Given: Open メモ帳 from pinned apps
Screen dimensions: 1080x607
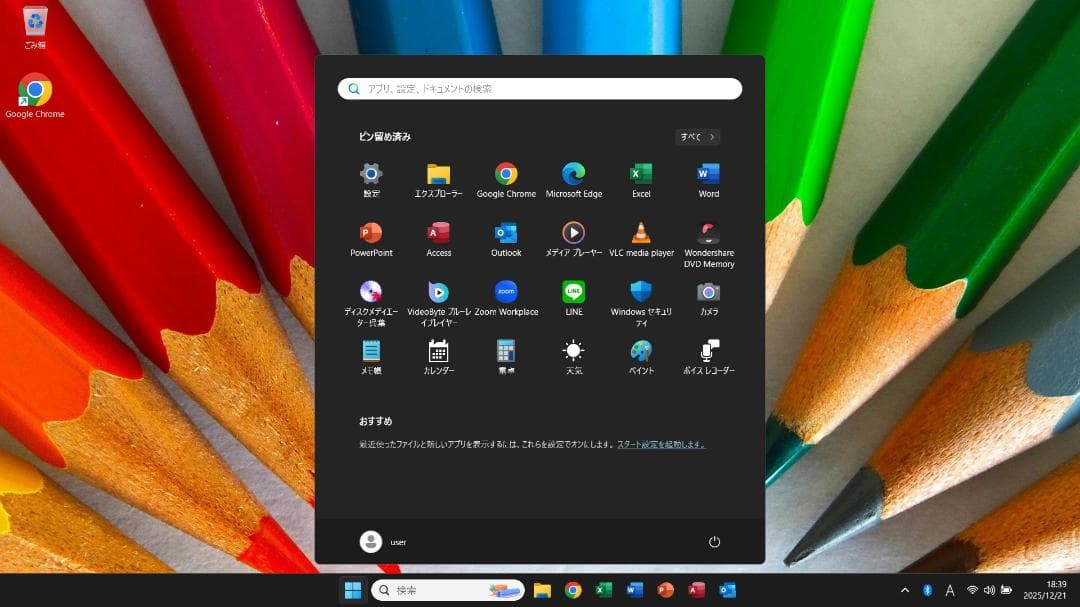Looking at the screenshot, I should [x=371, y=350].
